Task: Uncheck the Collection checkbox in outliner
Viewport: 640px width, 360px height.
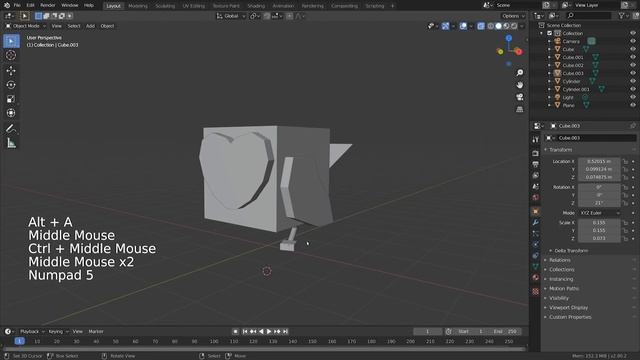Action: (x=549, y=33)
